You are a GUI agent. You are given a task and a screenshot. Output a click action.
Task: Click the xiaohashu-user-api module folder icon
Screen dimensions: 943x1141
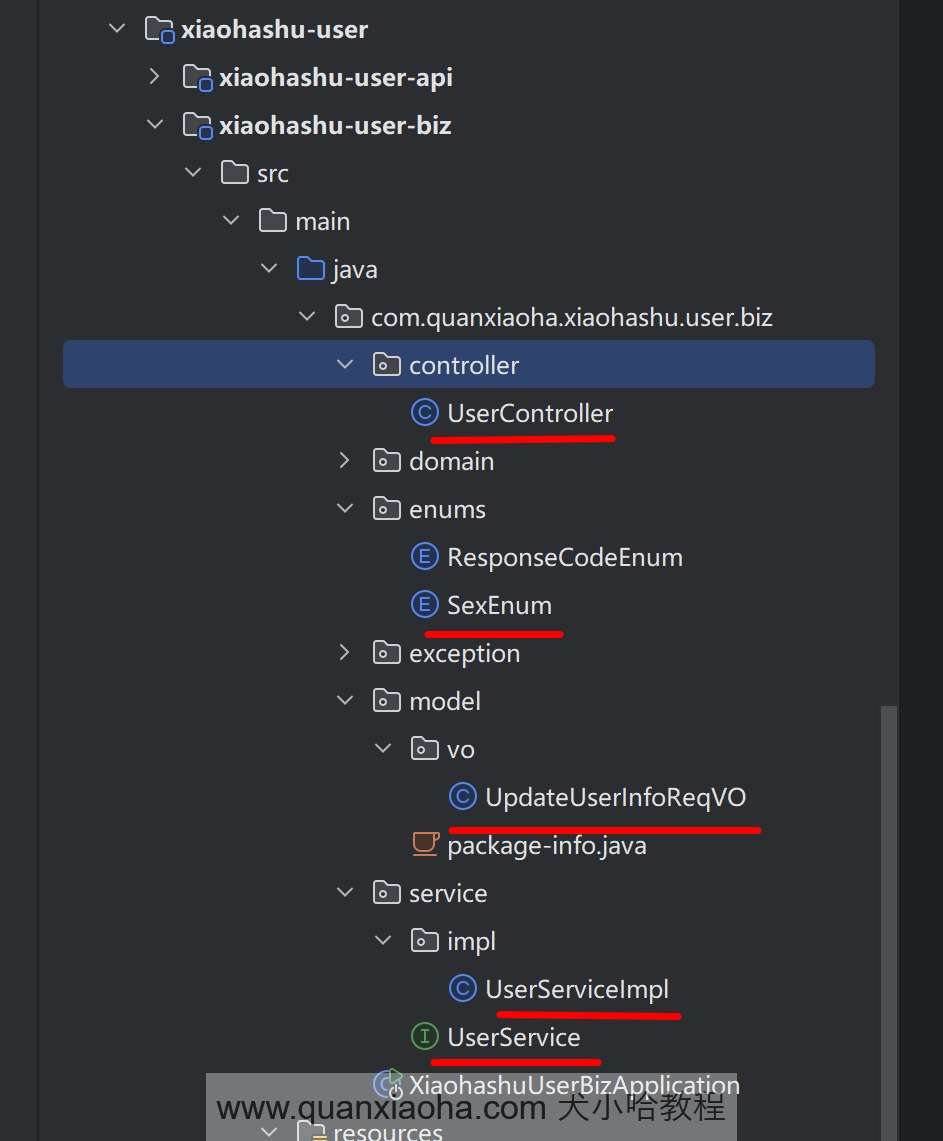coord(197,77)
